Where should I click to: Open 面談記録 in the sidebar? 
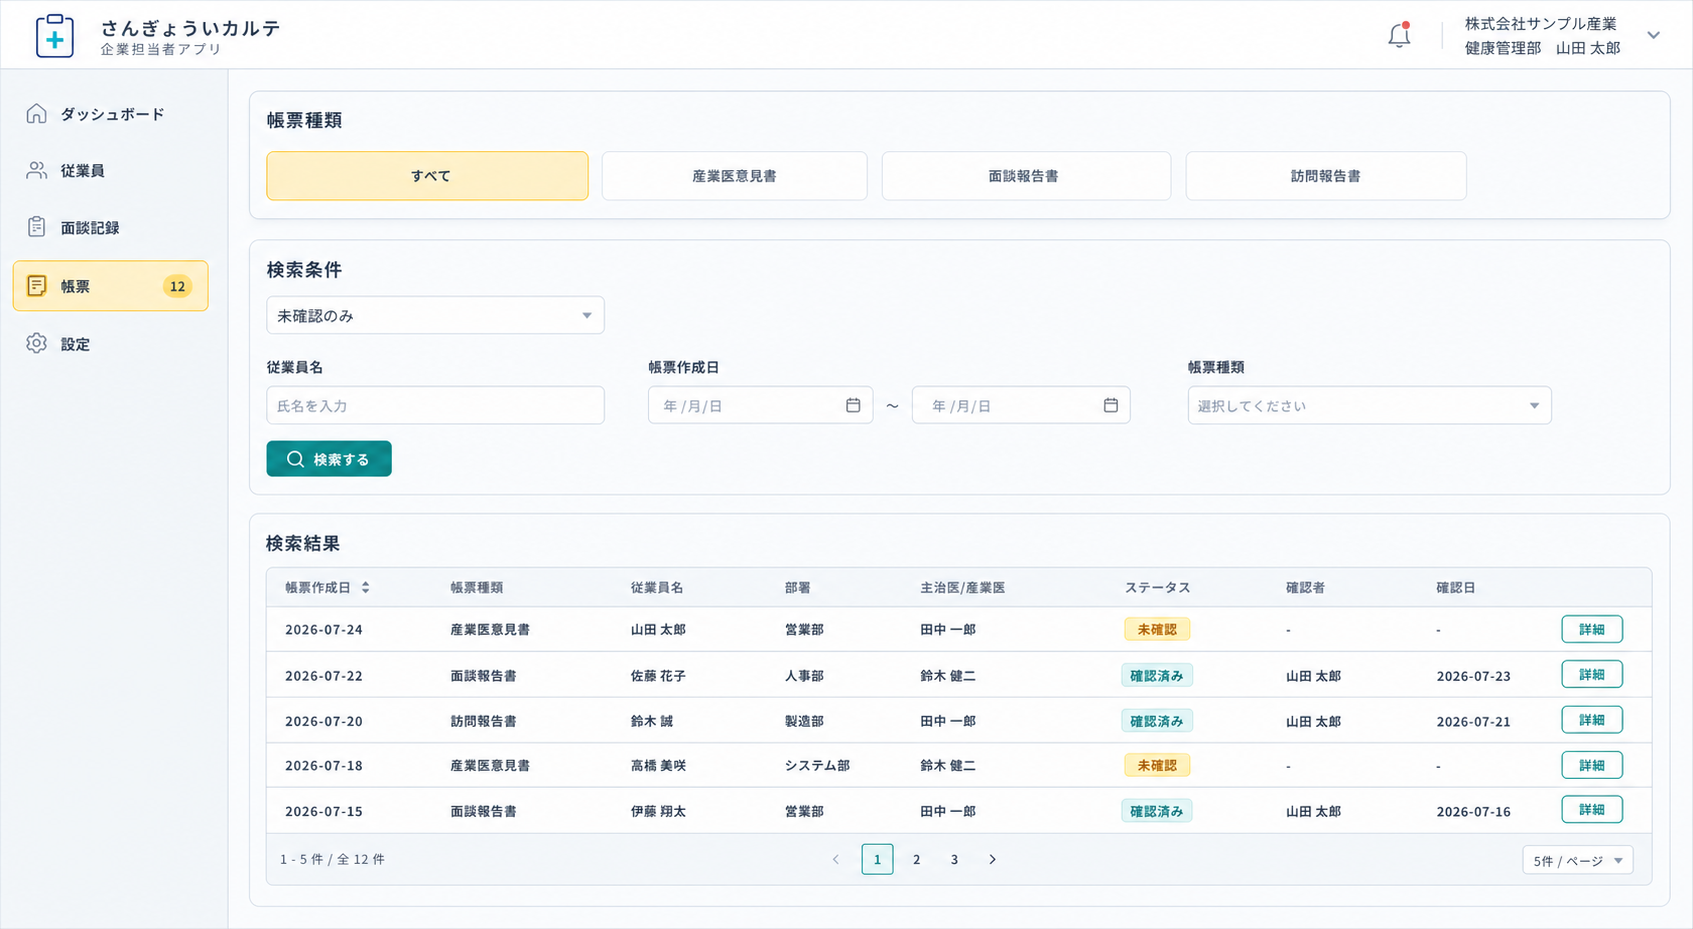pos(90,228)
